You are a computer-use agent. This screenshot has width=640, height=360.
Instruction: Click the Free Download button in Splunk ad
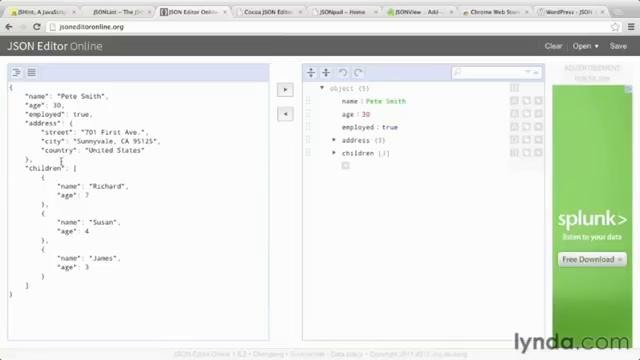[592, 260]
